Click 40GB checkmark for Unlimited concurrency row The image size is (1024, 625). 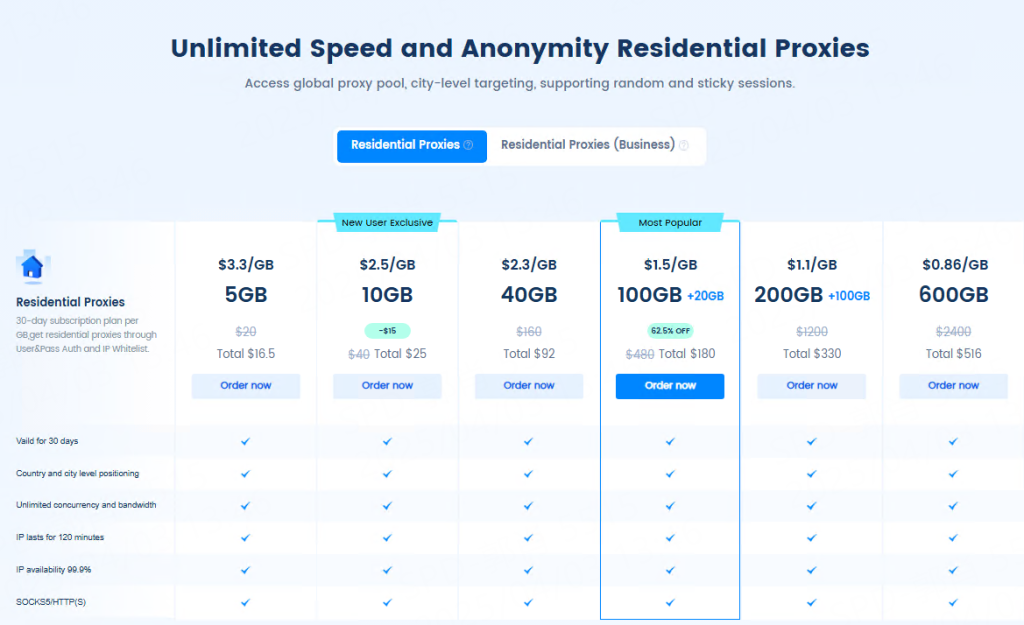529,505
